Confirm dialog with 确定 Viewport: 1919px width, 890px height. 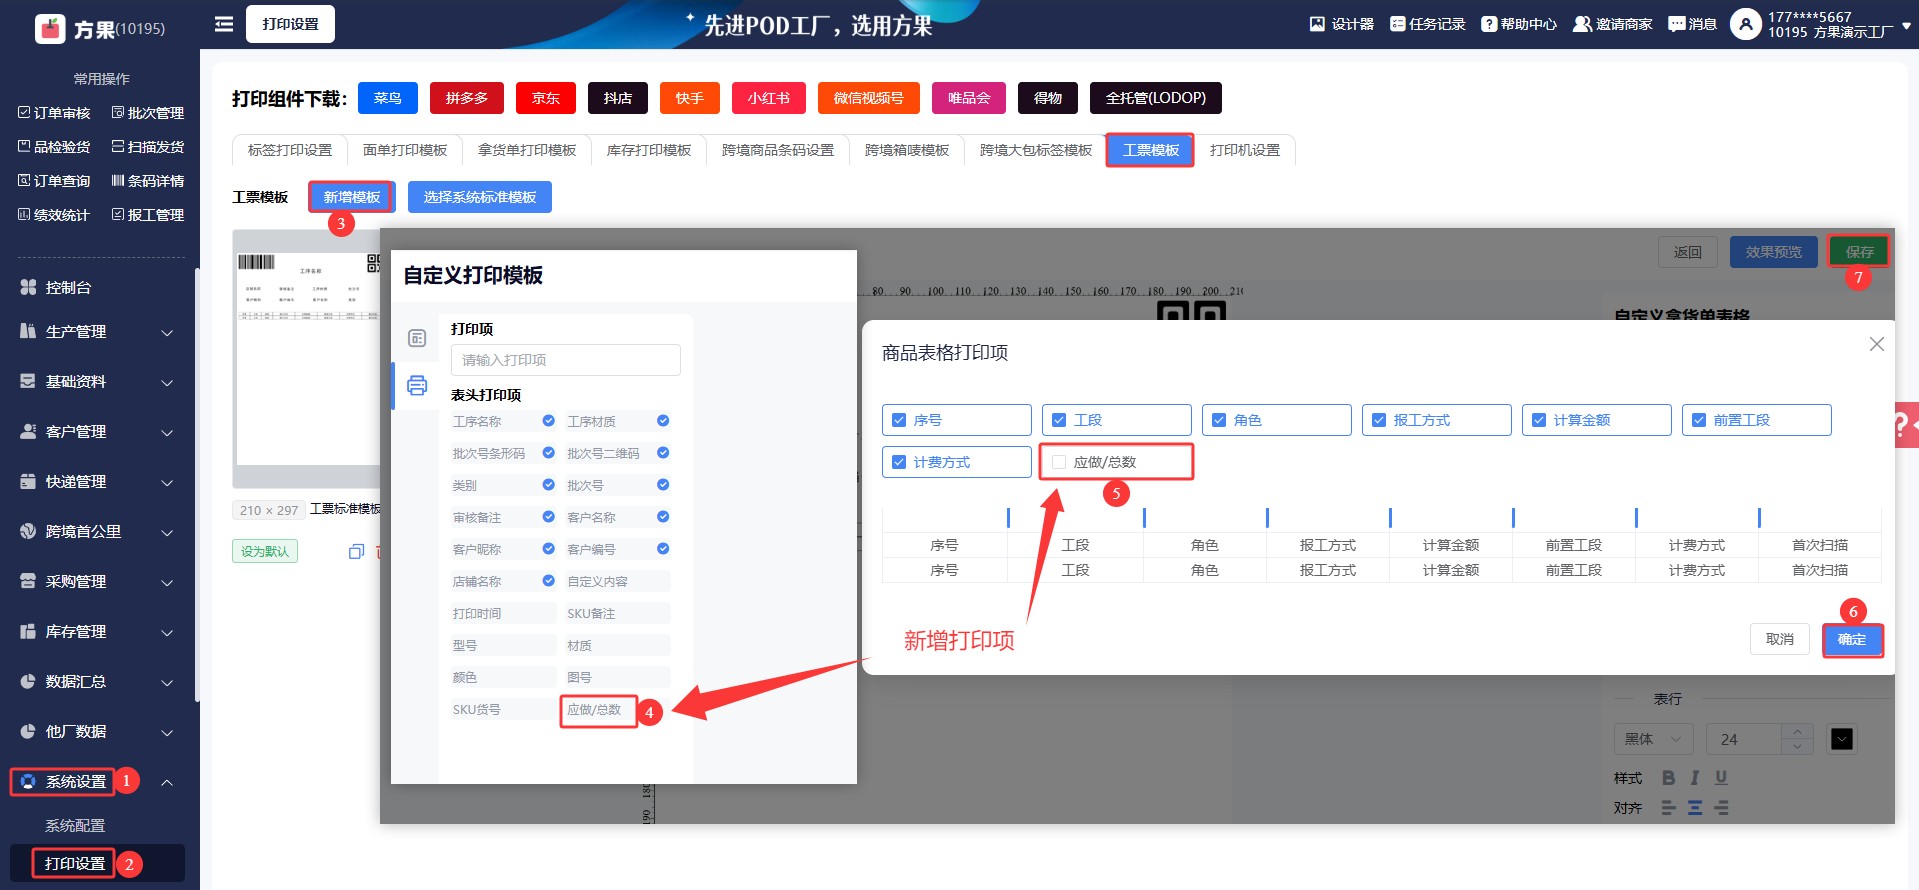pos(1852,639)
